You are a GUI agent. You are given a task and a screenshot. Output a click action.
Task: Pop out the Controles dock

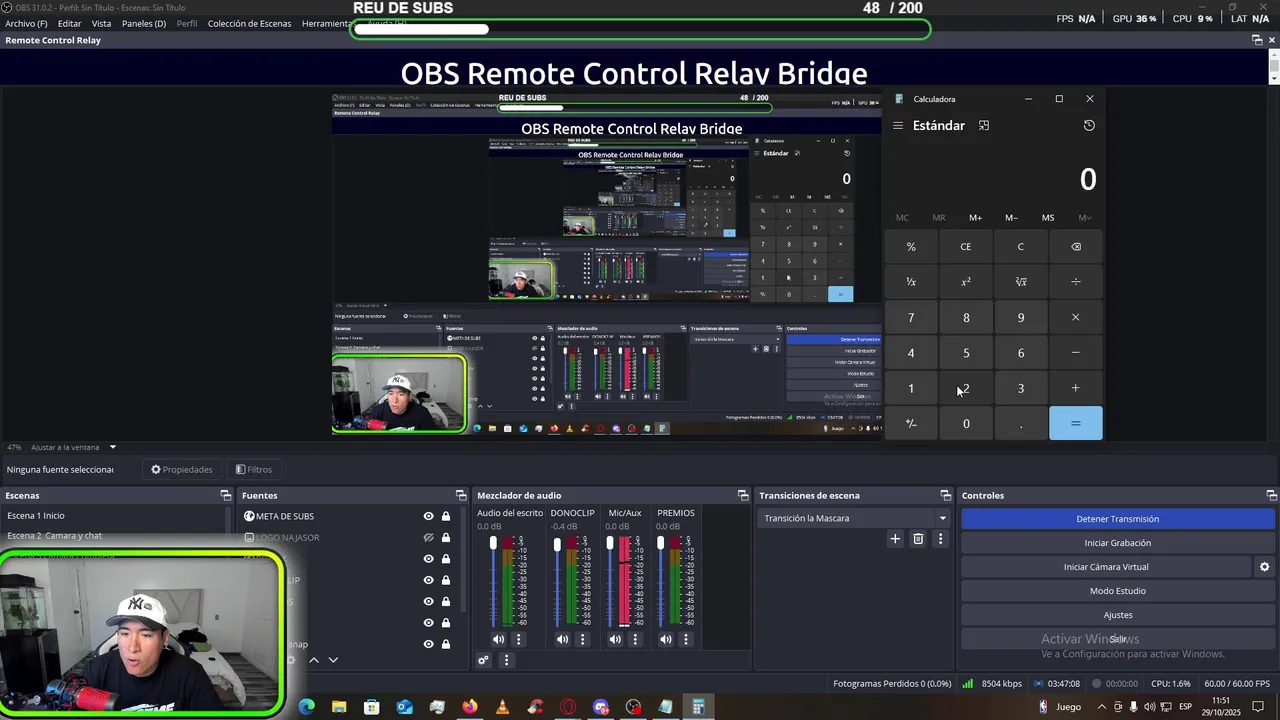point(1271,496)
